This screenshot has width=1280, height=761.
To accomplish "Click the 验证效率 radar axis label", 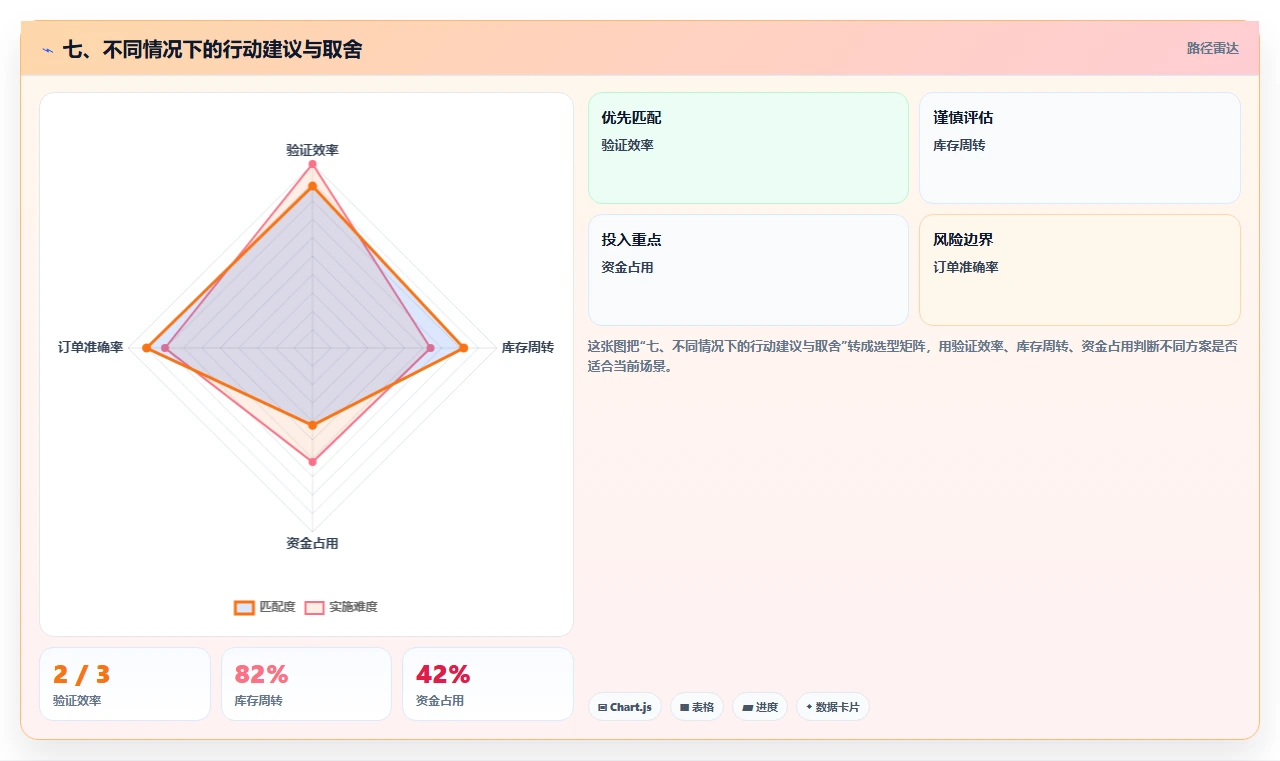I will 312,150.
